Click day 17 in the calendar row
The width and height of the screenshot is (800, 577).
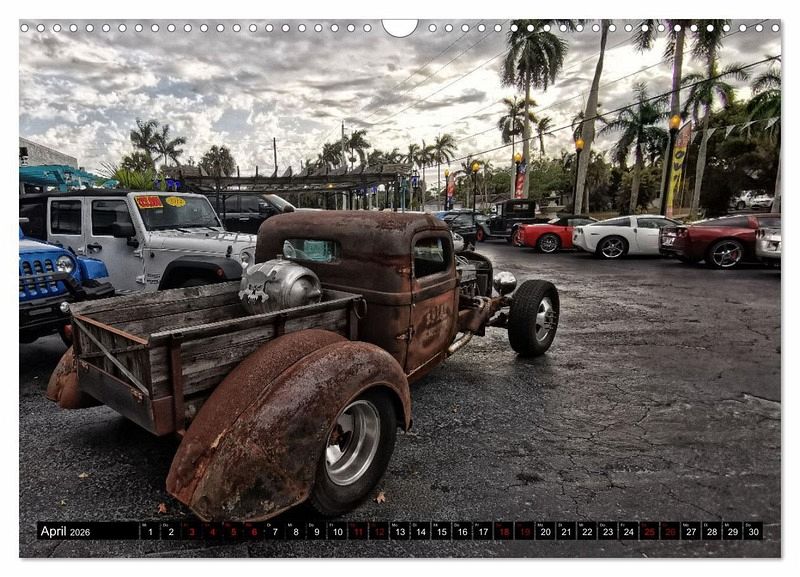(482, 531)
